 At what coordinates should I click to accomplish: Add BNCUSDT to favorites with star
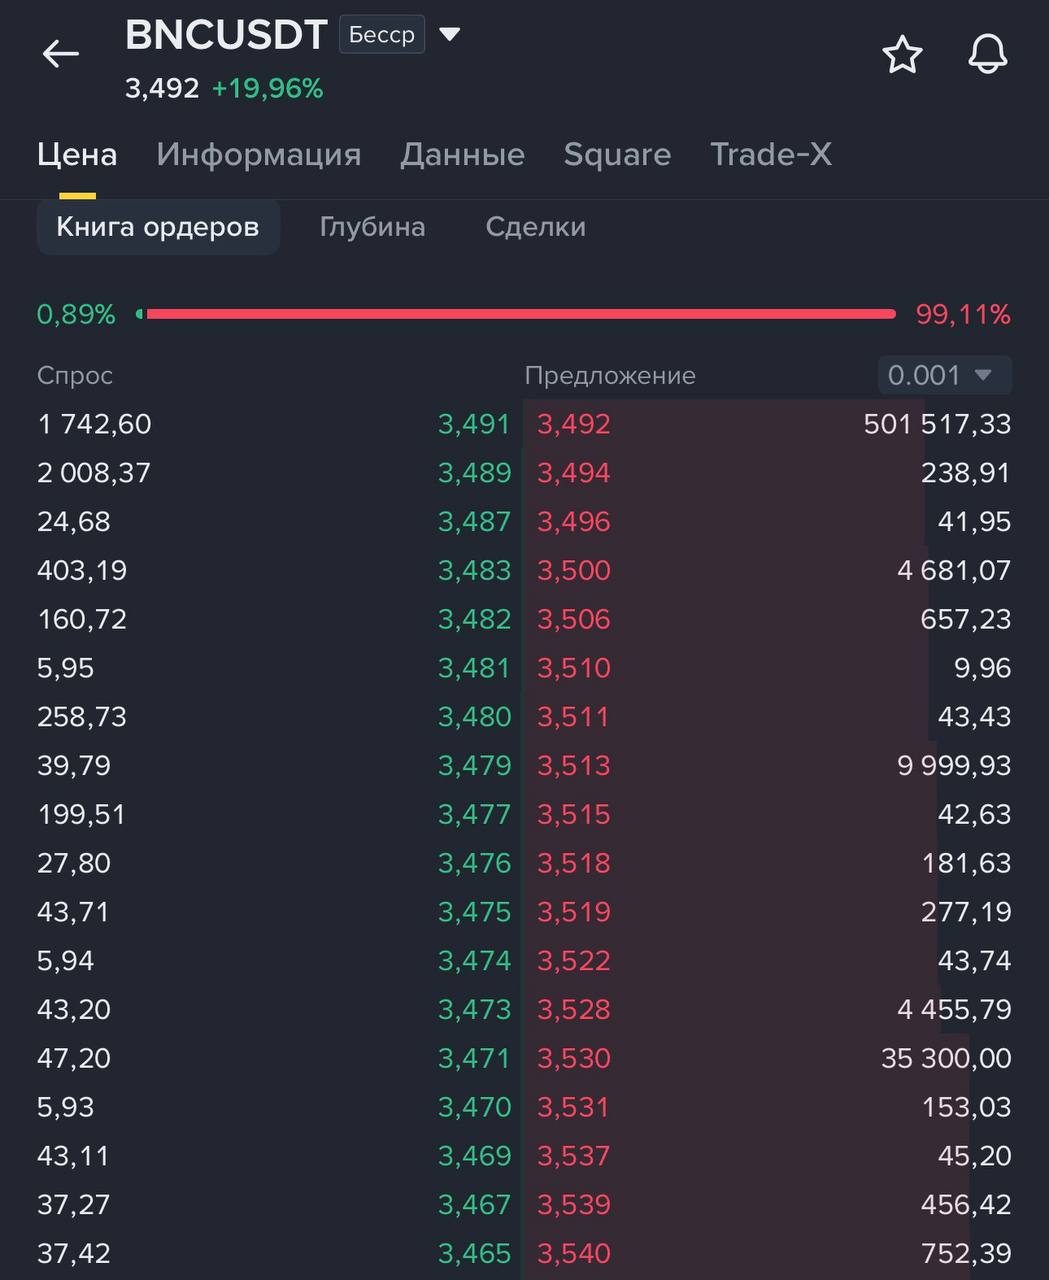pyautogui.click(x=902, y=54)
